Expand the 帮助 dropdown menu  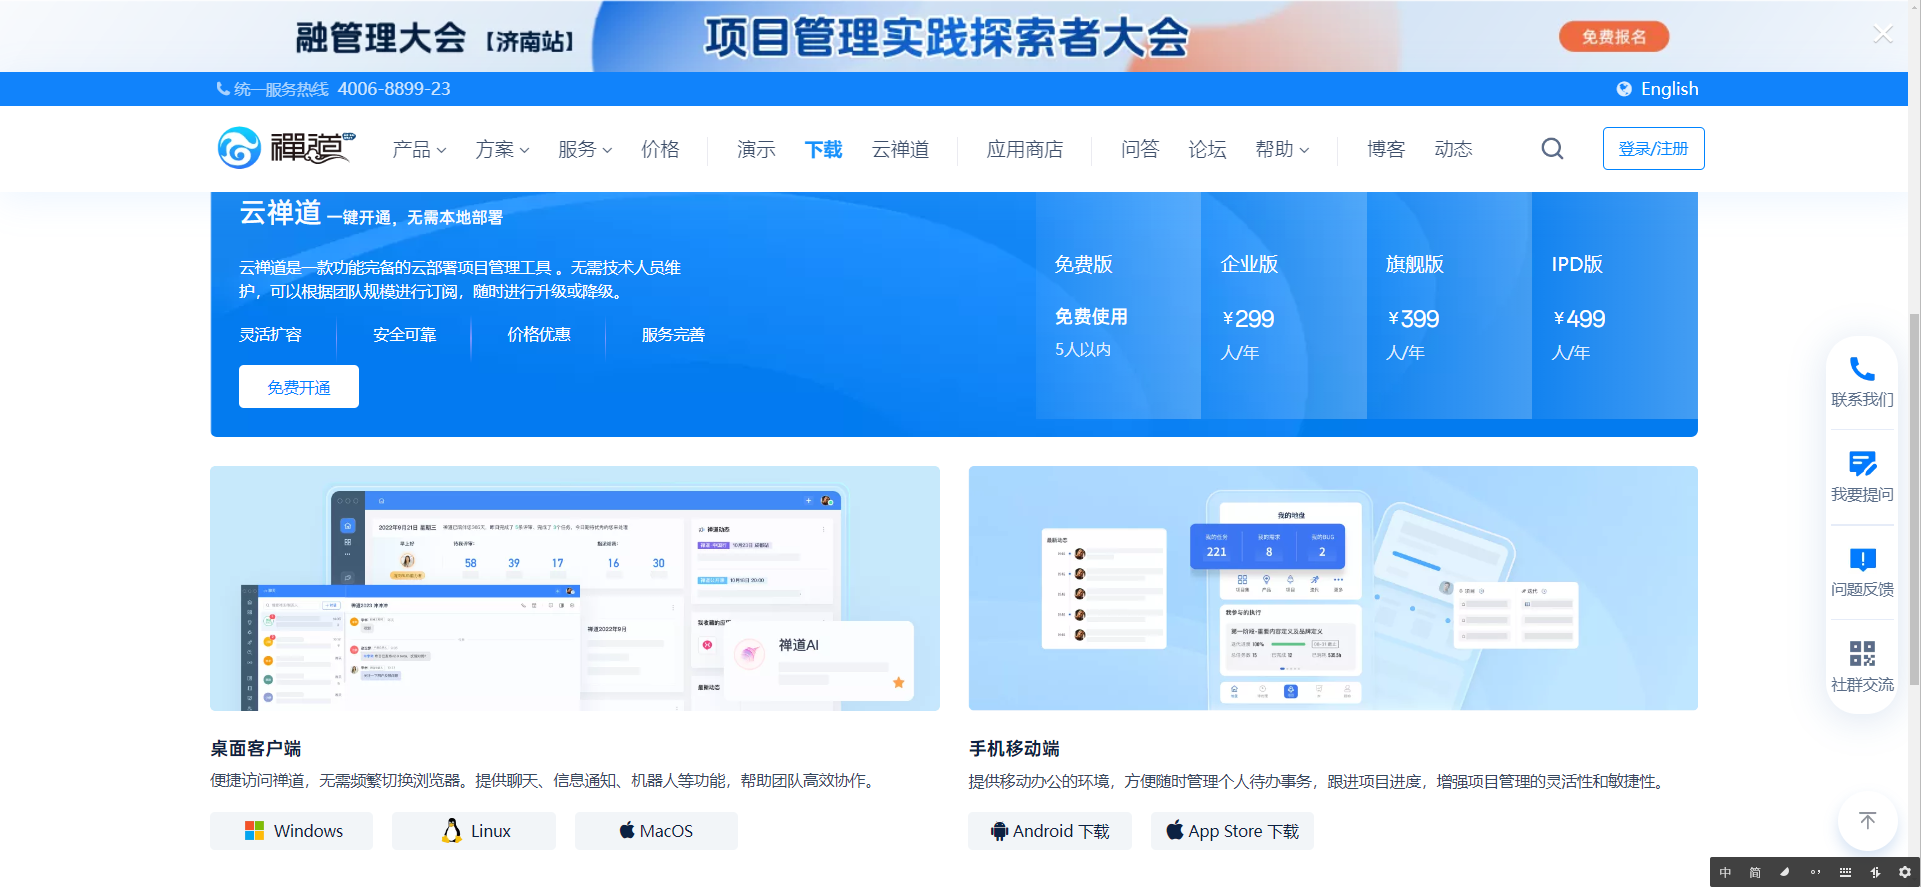tap(1282, 149)
